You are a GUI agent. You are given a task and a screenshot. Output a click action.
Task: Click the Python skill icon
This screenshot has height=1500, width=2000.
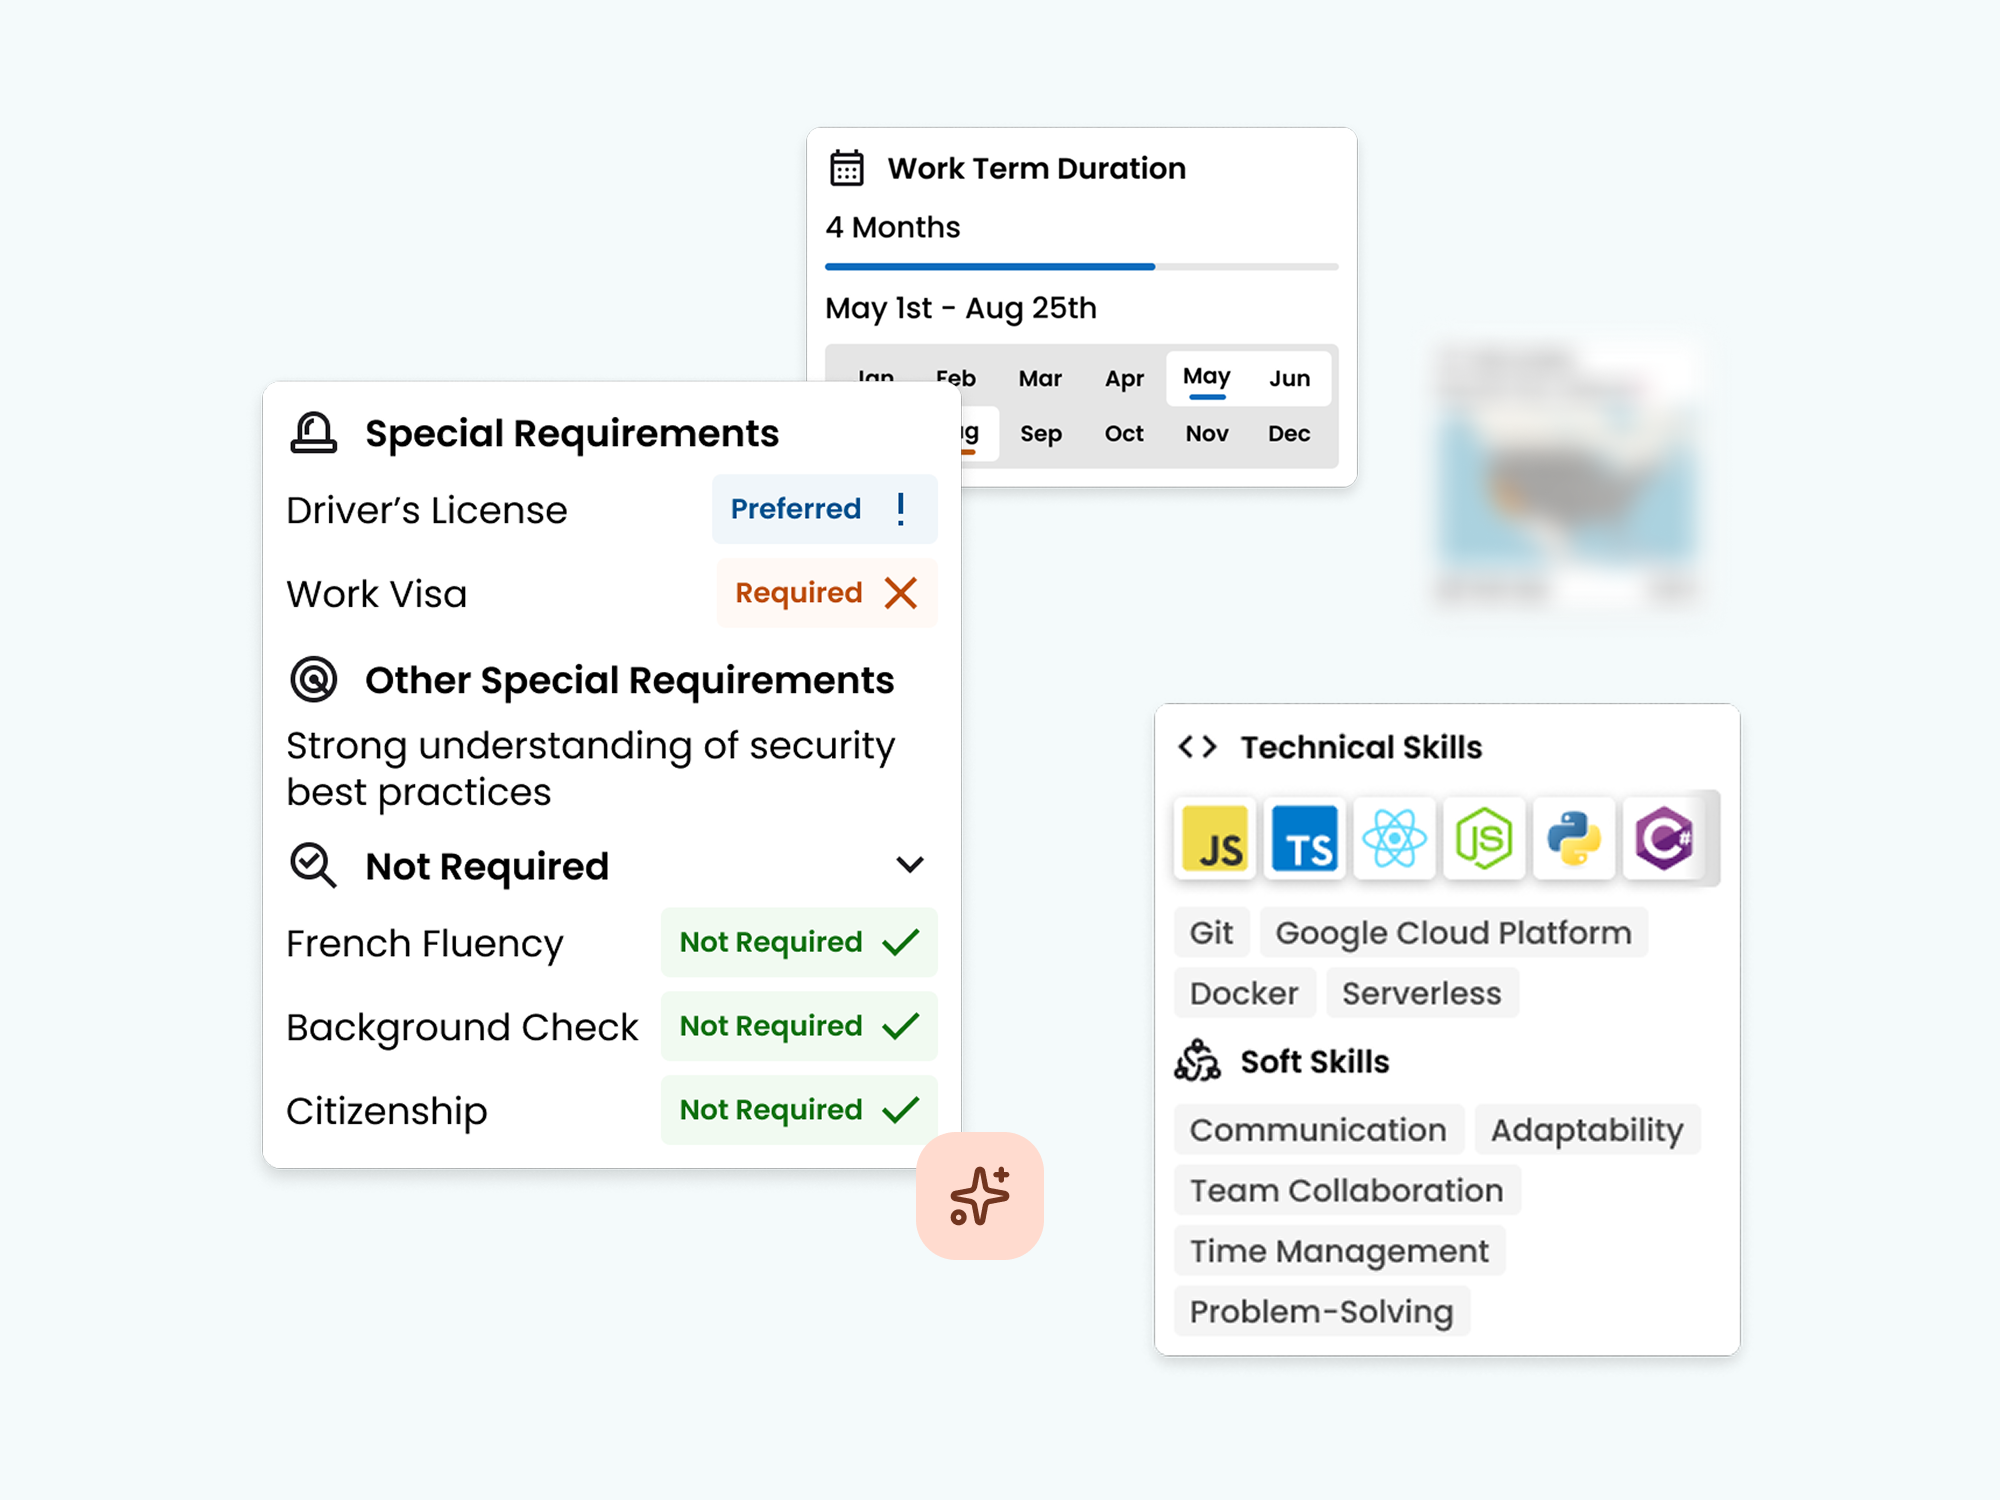[x=1574, y=838]
